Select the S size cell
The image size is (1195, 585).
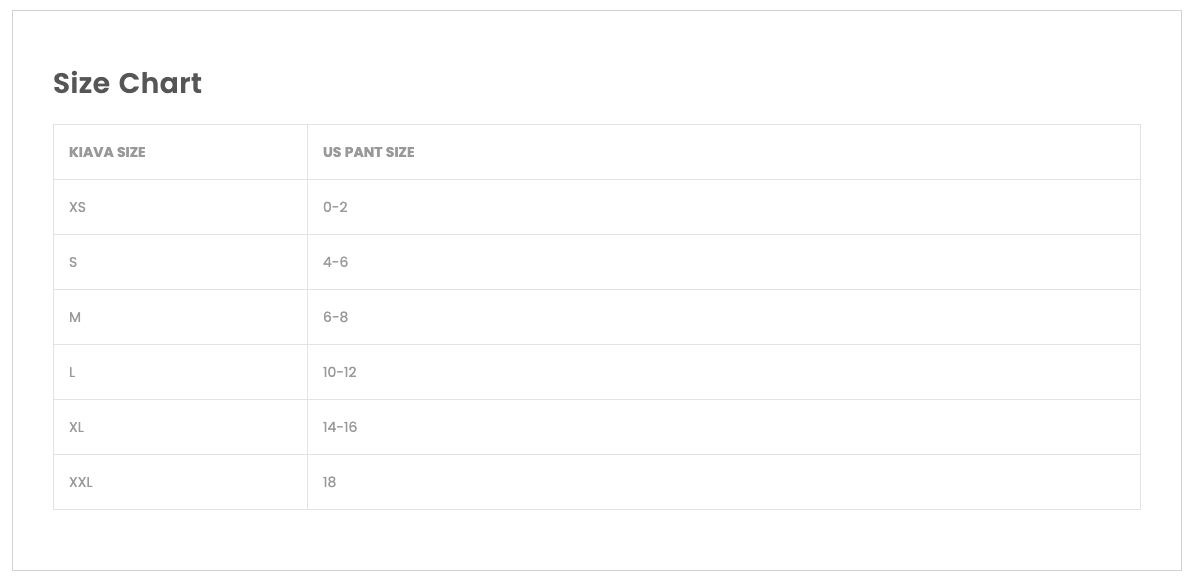click(73, 262)
